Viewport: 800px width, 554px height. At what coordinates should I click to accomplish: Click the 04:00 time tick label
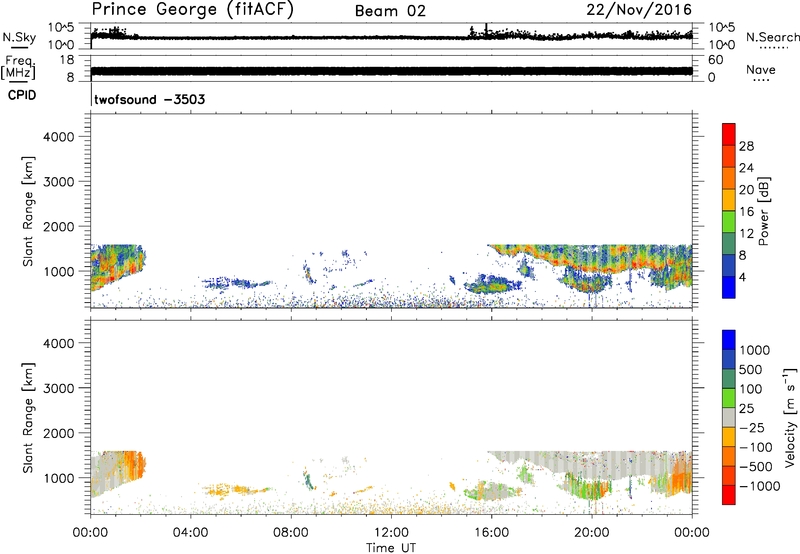click(190, 533)
